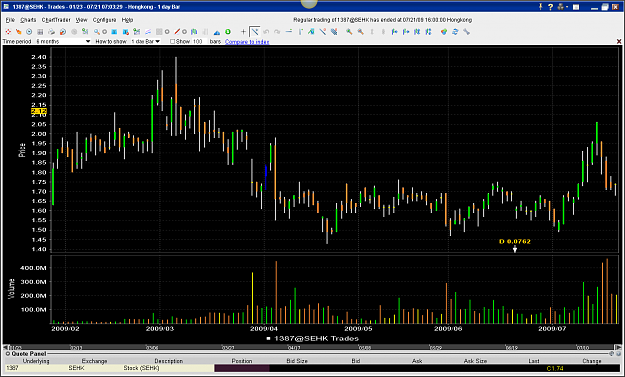Click the orange hand toolbar icon
This screenshot has width=625, height=377.
pyautogui.click(x=18, y=31)
